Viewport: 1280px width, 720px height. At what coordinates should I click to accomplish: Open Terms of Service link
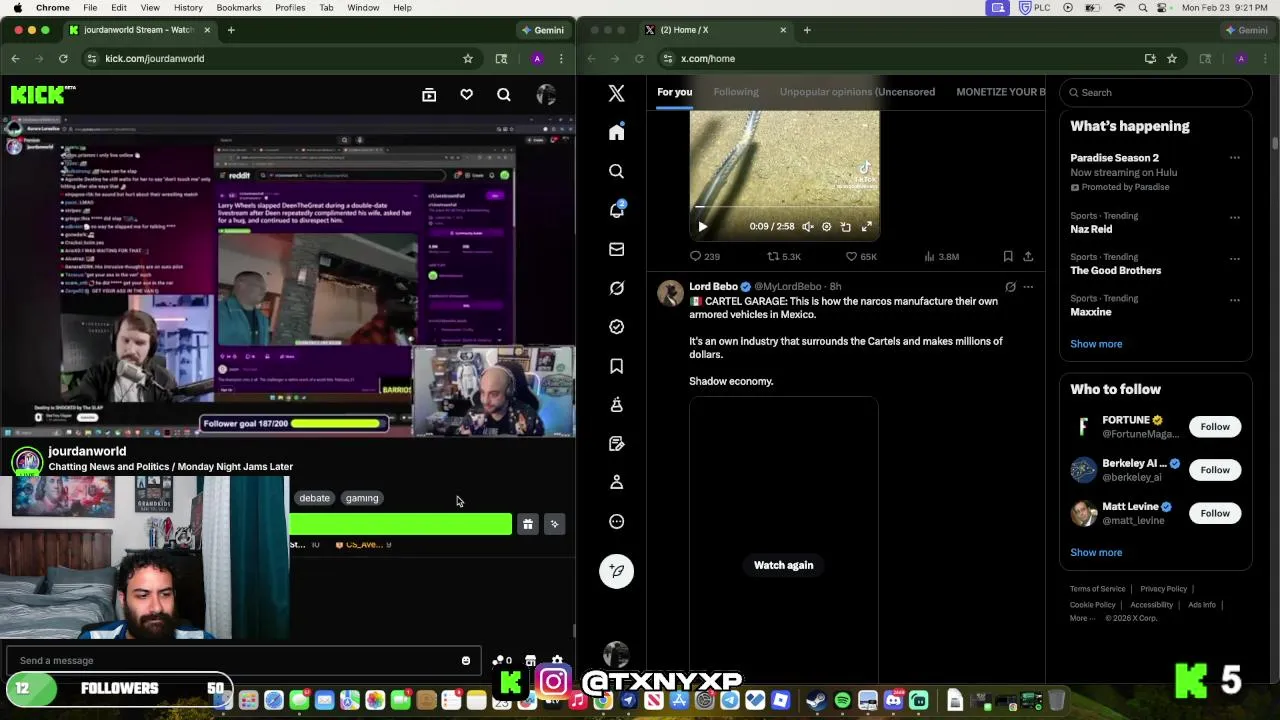click(x=1097, y=589)
